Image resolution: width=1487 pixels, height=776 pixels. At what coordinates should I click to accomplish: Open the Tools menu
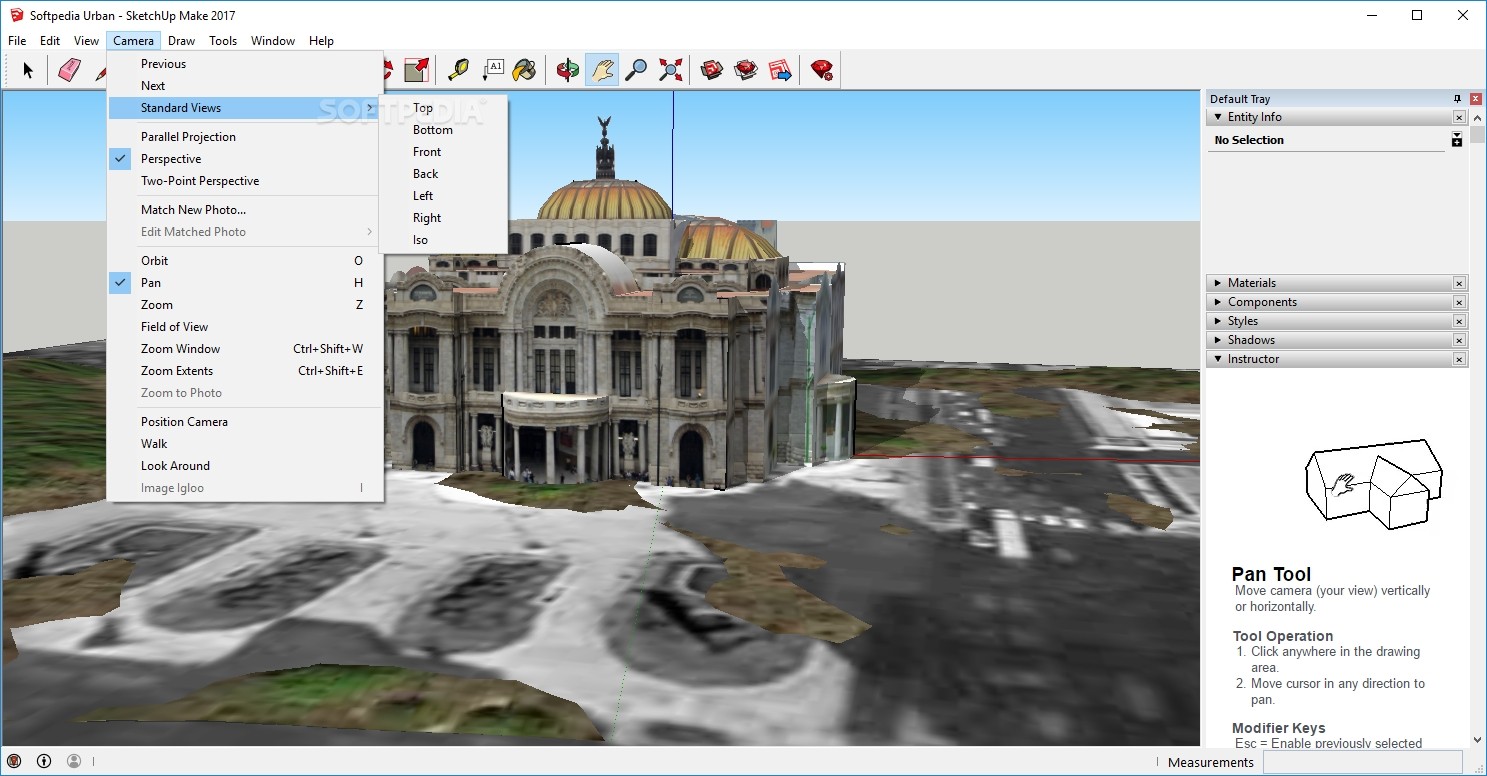click(223, 41)
